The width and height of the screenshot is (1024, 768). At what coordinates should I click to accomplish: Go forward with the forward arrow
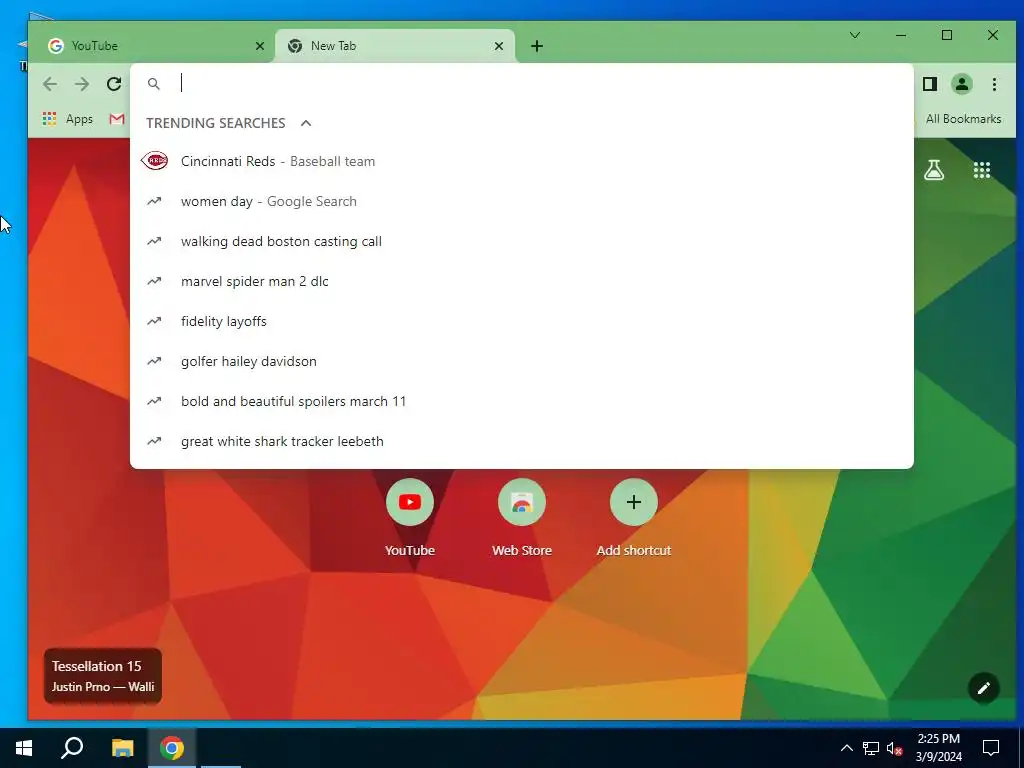coord(82,84)
